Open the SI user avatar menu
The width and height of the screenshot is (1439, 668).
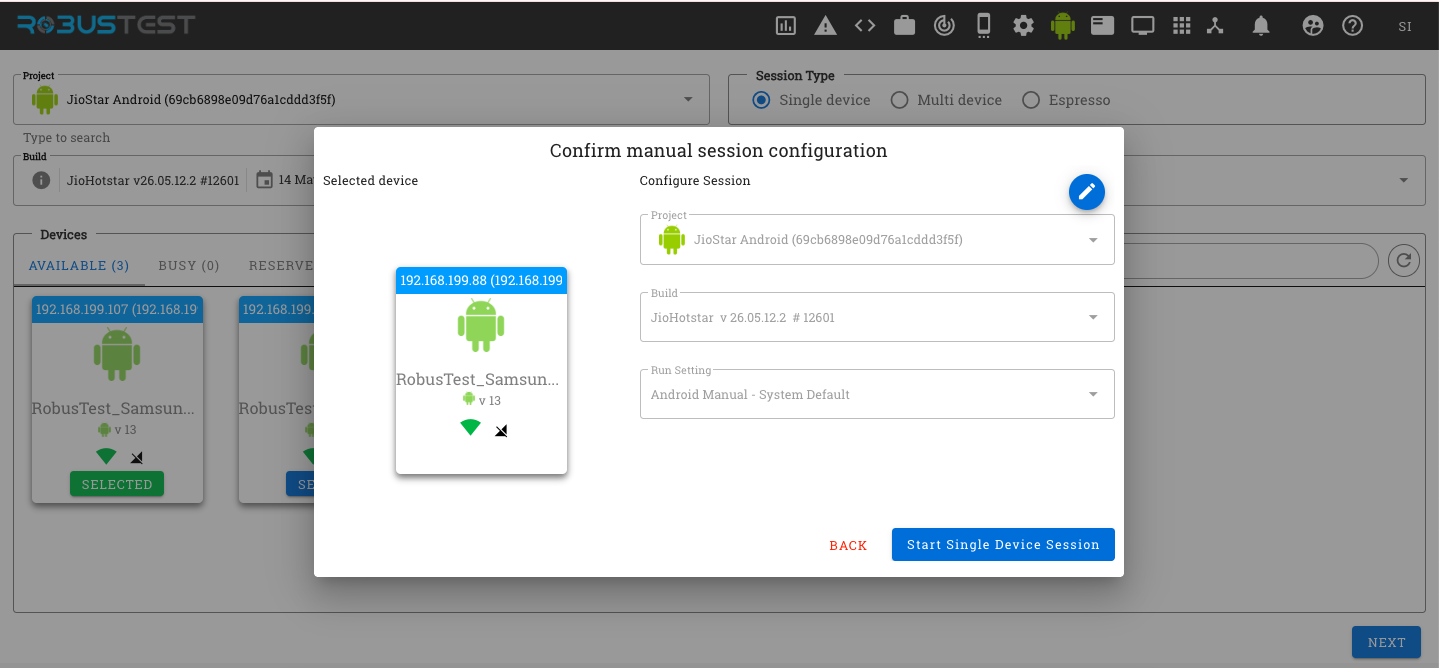(1405, 26)
